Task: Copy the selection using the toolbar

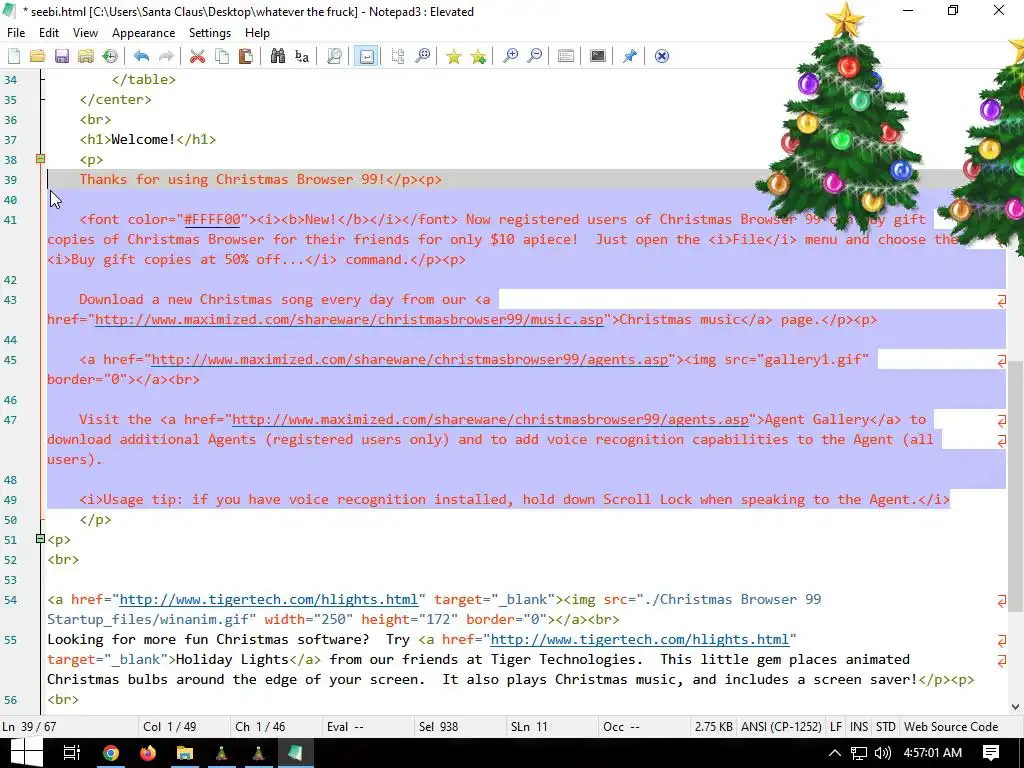Action: [222, 56]
